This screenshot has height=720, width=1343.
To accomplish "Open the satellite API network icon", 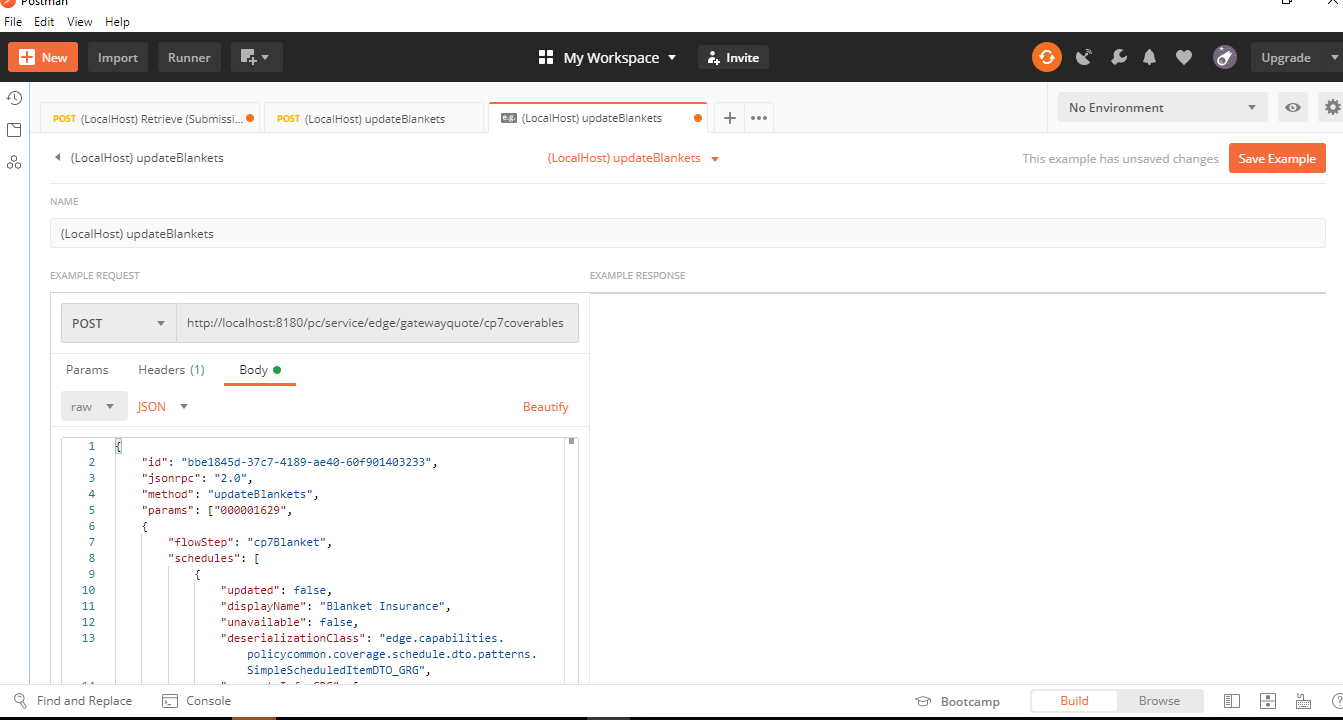I will pyautogui.click(x=1084, y=57).
